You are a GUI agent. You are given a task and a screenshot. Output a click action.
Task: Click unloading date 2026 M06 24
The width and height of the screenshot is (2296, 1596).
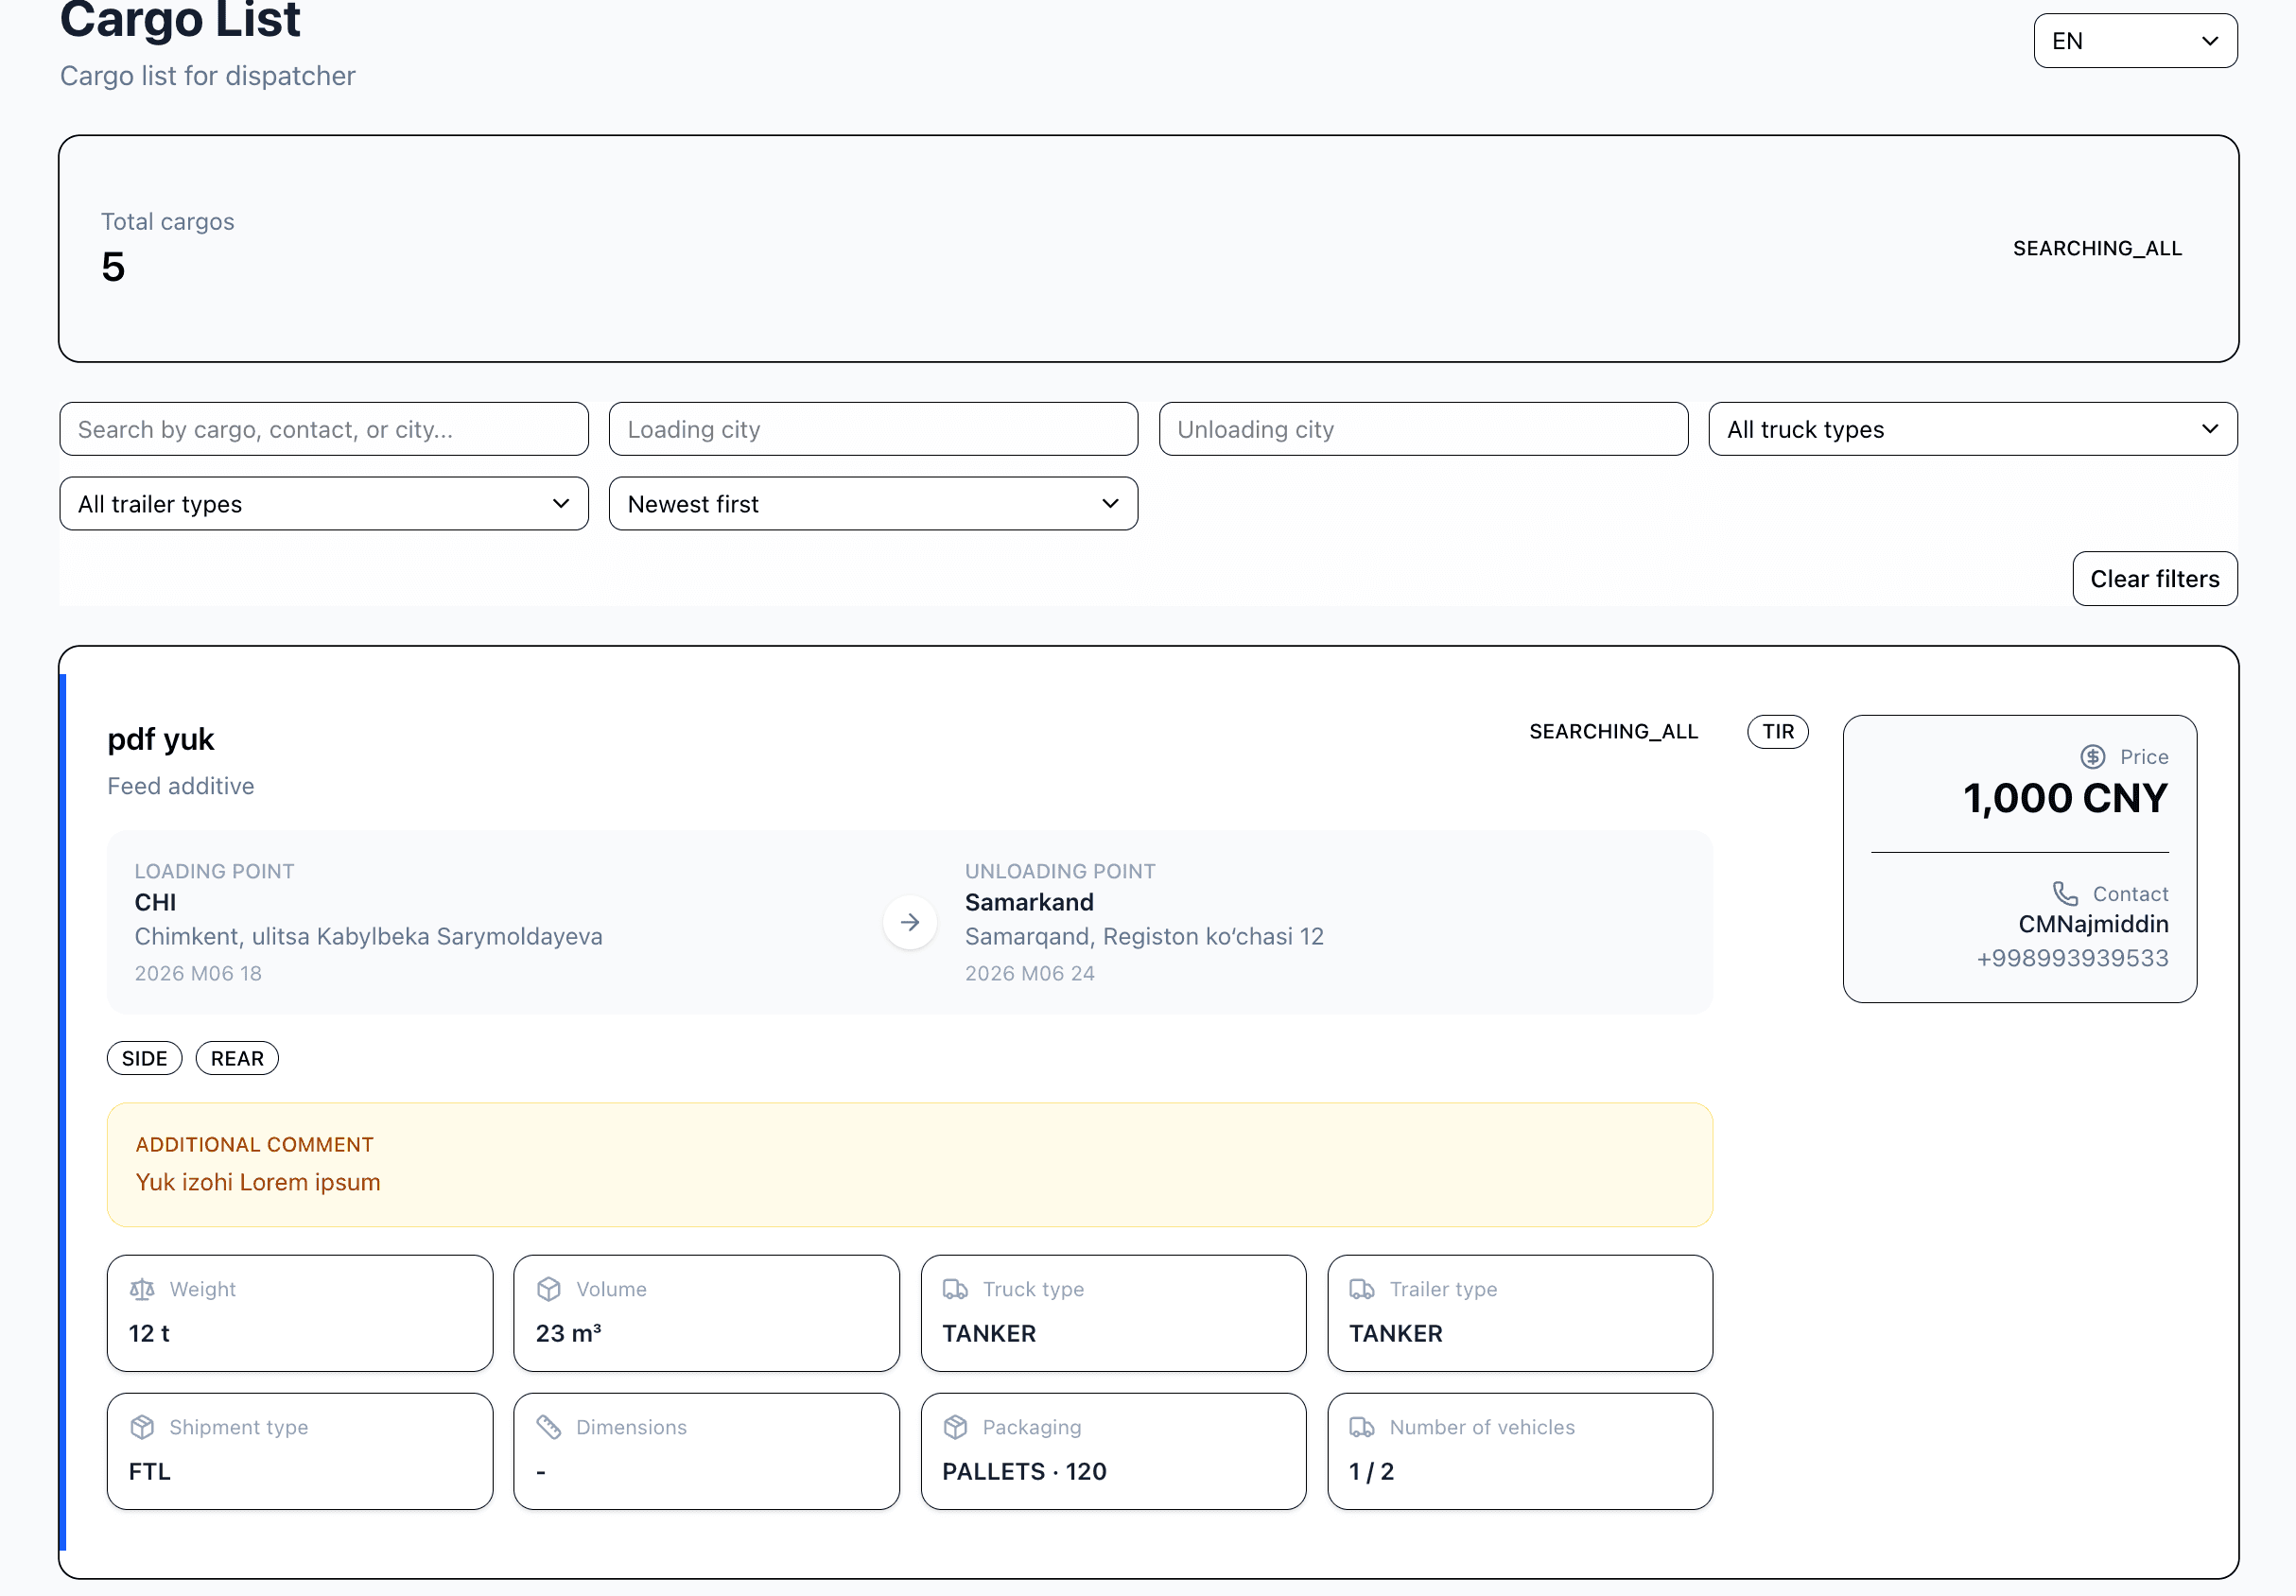[x=1029, y=973]
